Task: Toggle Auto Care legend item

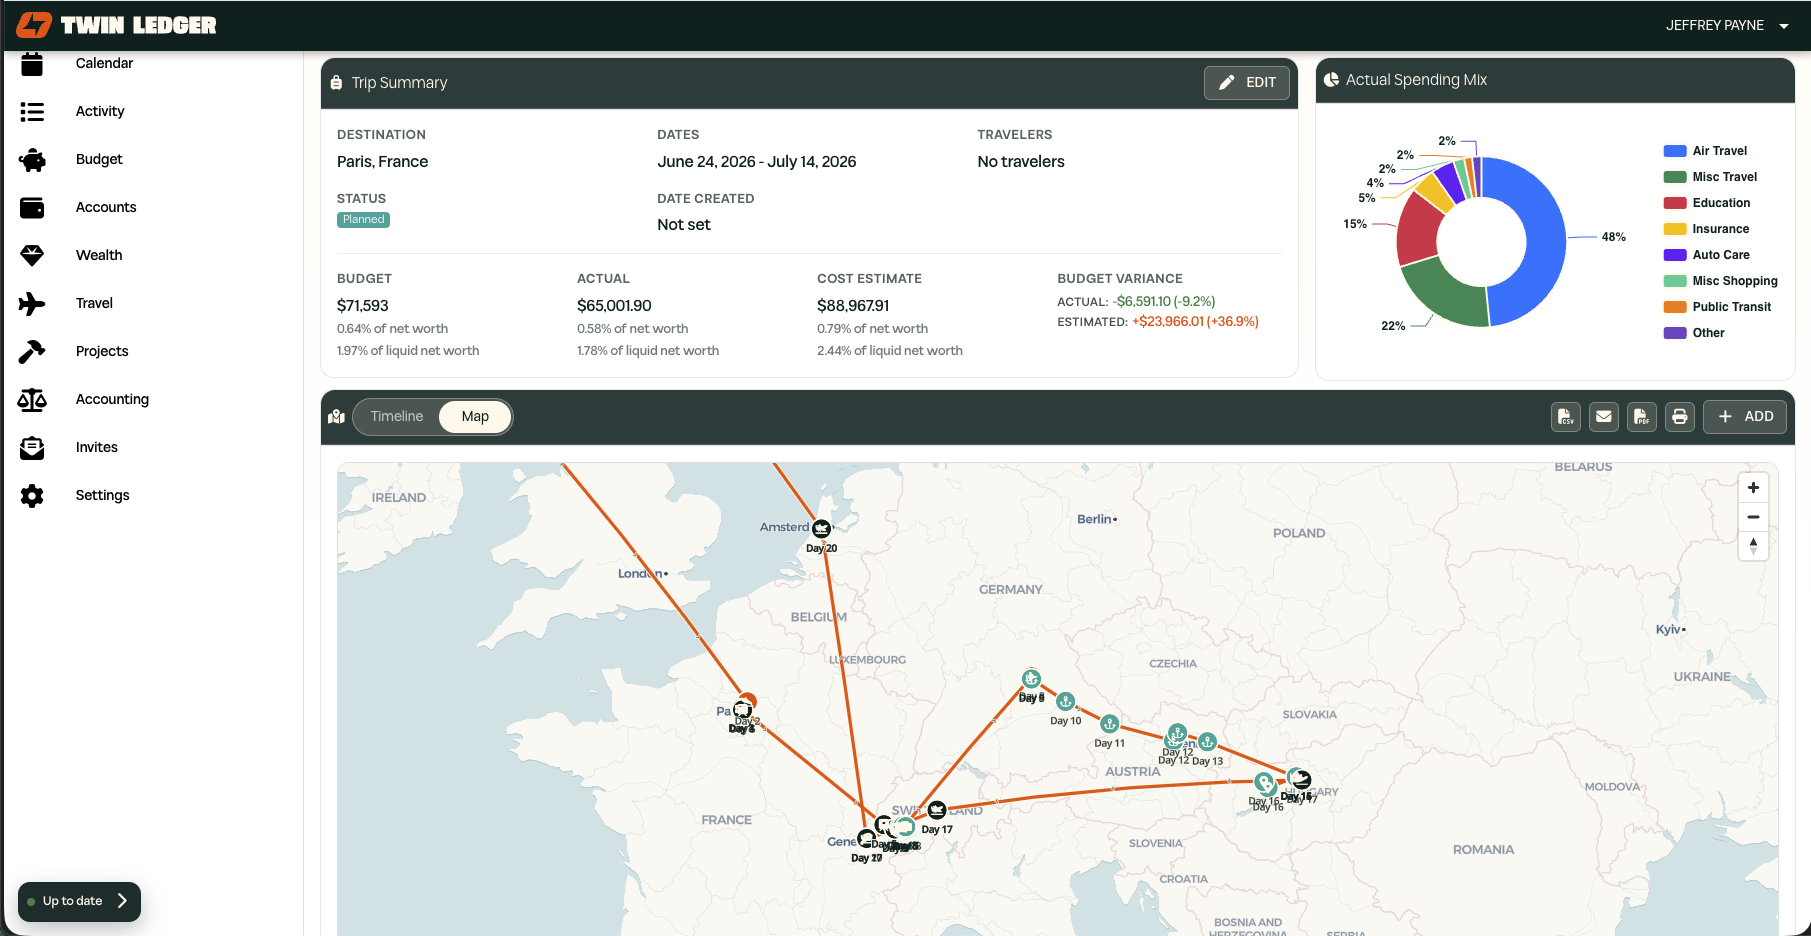Action: coord(1706,255)
